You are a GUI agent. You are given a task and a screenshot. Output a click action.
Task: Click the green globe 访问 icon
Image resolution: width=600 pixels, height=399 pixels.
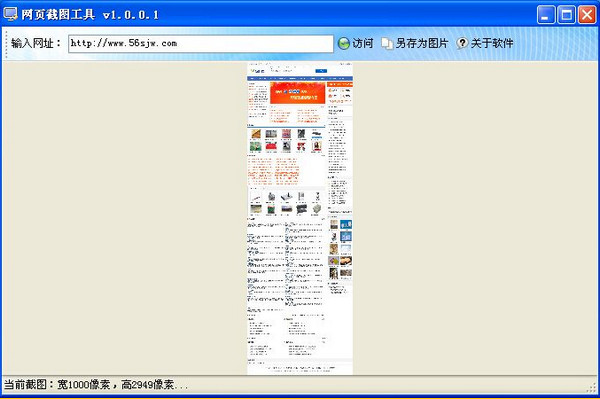pos(344,44)
